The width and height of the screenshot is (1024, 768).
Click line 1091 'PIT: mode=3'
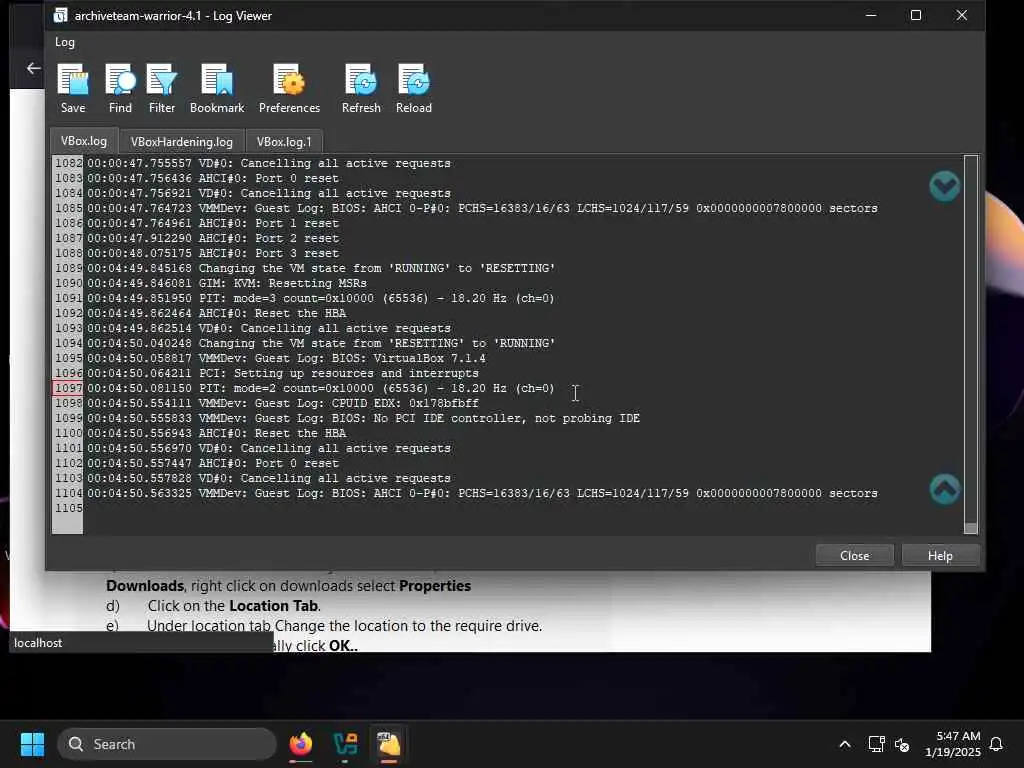coord(321,298)
